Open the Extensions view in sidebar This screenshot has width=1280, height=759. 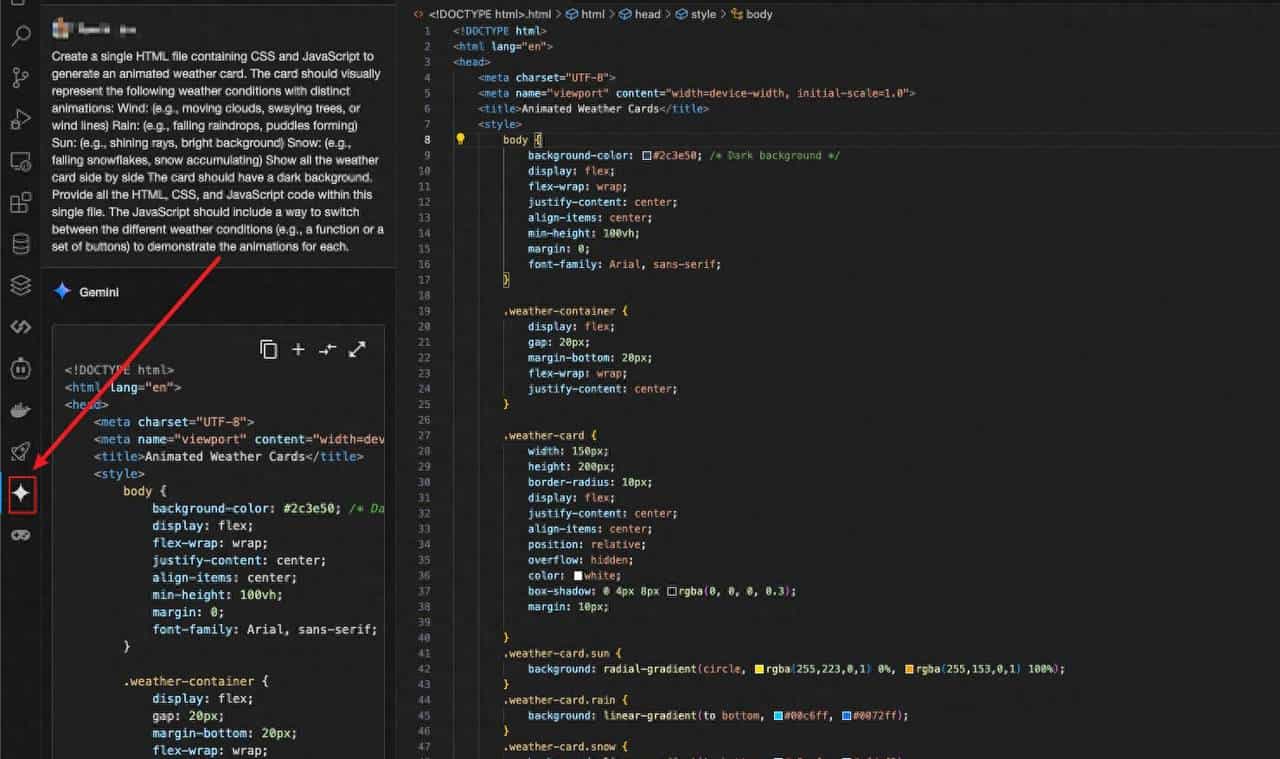pos(20,203)
